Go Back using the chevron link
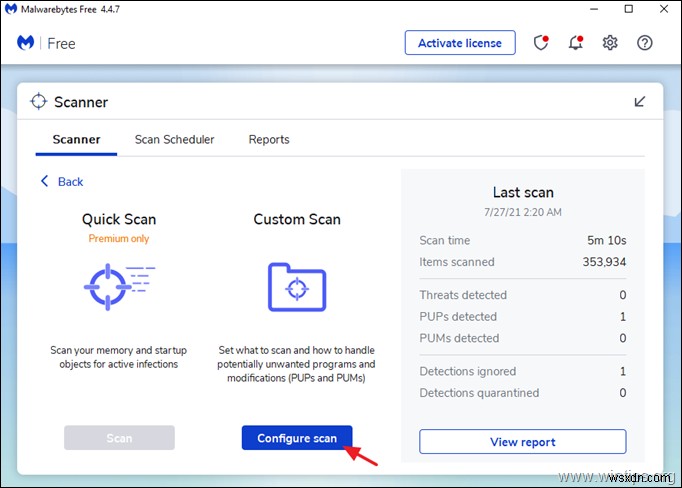Screen dimensions: 682x488 [x=62, y=182]
